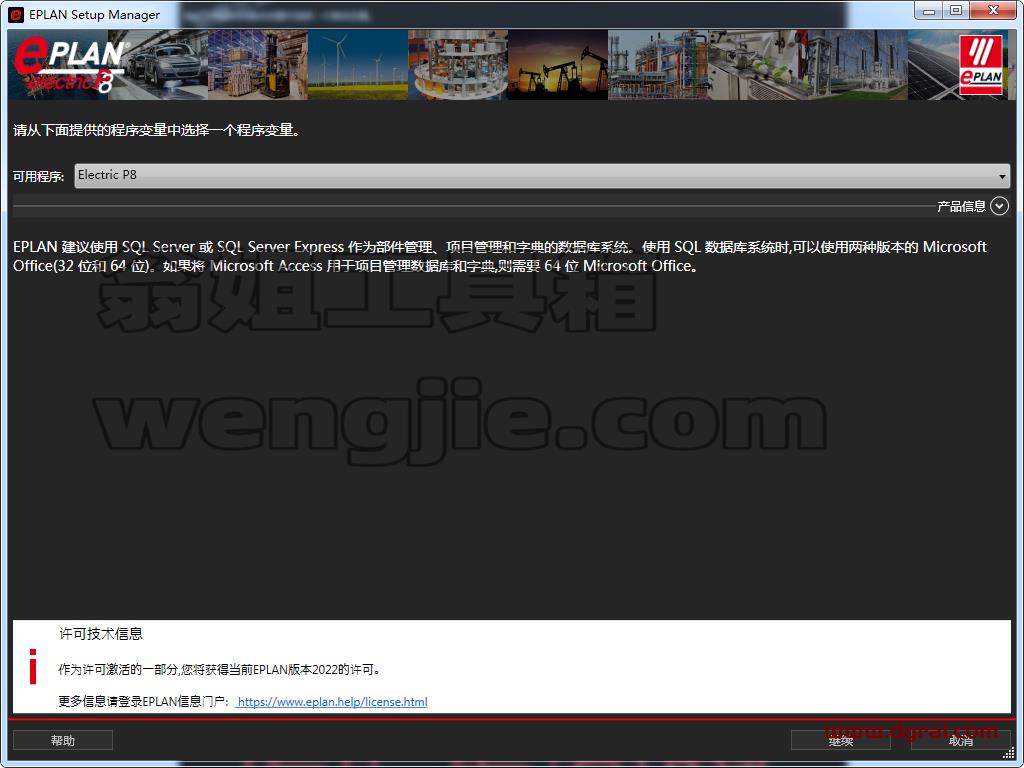The height and width of the screenshot is (768, 1024).
Task: Click the red EPLAN logo at banner right
Action: click(981, 65)
